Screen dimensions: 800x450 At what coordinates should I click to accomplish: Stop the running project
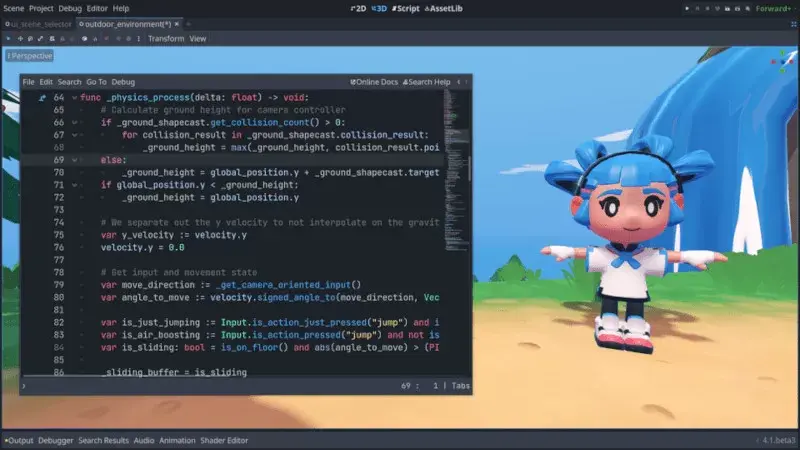point(707,9)
